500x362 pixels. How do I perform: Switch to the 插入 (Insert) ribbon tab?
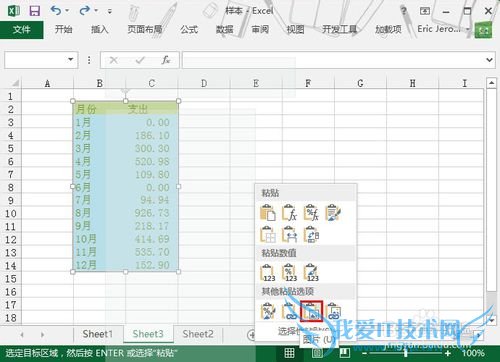pyautogui.click(x=100, y=29)
